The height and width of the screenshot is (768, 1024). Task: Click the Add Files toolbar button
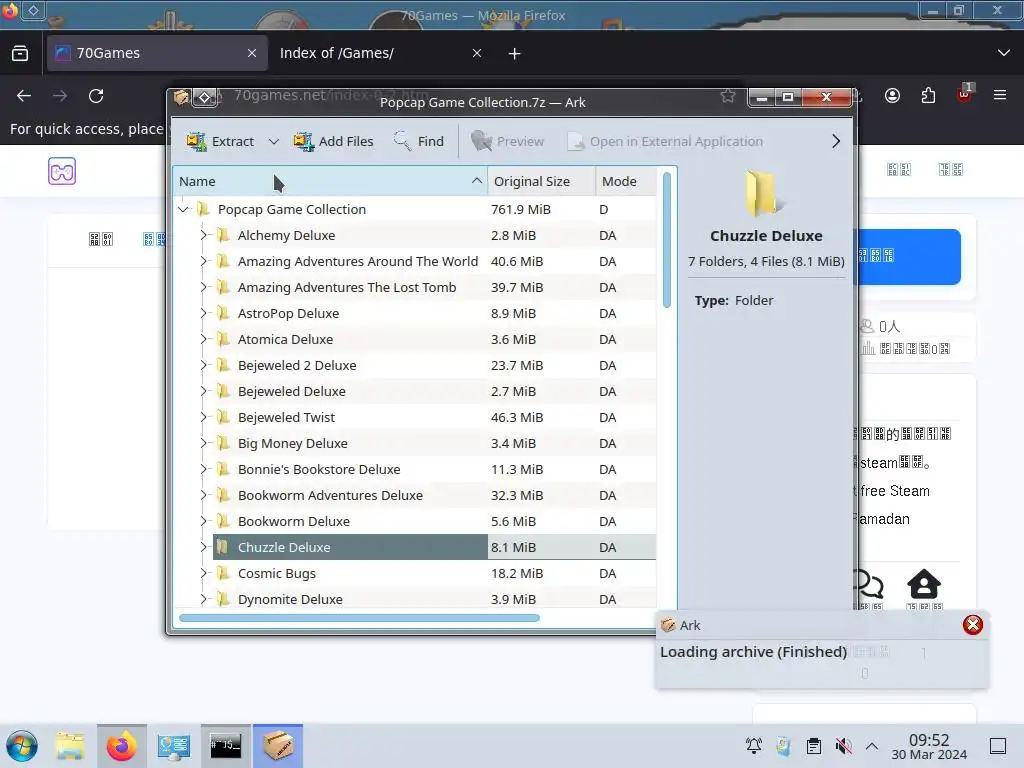pyautogui.click(x=333, y=141)
